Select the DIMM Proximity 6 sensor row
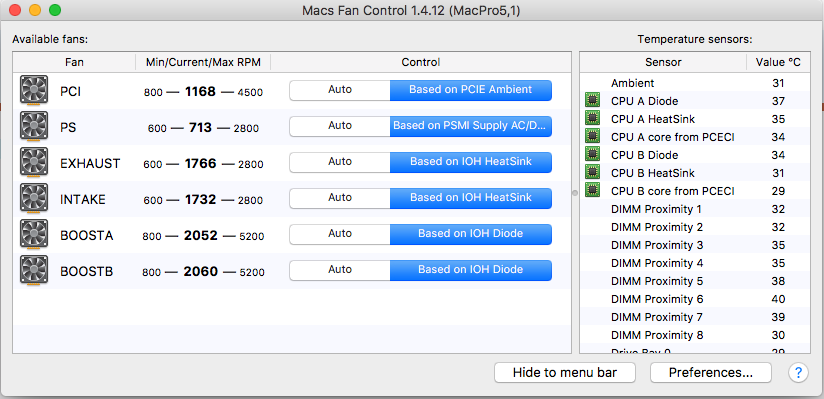Image resolution: width=824 pixels, height=399 pixels. [694, 299]
